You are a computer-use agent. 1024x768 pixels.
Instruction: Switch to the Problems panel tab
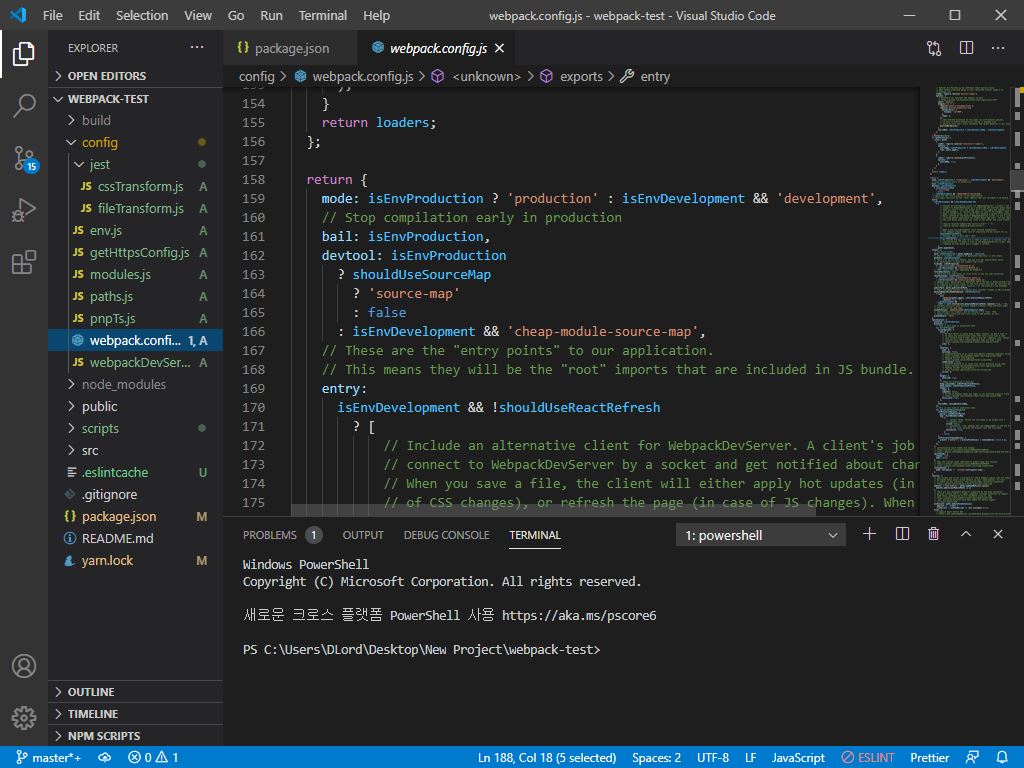coord(281,535)
